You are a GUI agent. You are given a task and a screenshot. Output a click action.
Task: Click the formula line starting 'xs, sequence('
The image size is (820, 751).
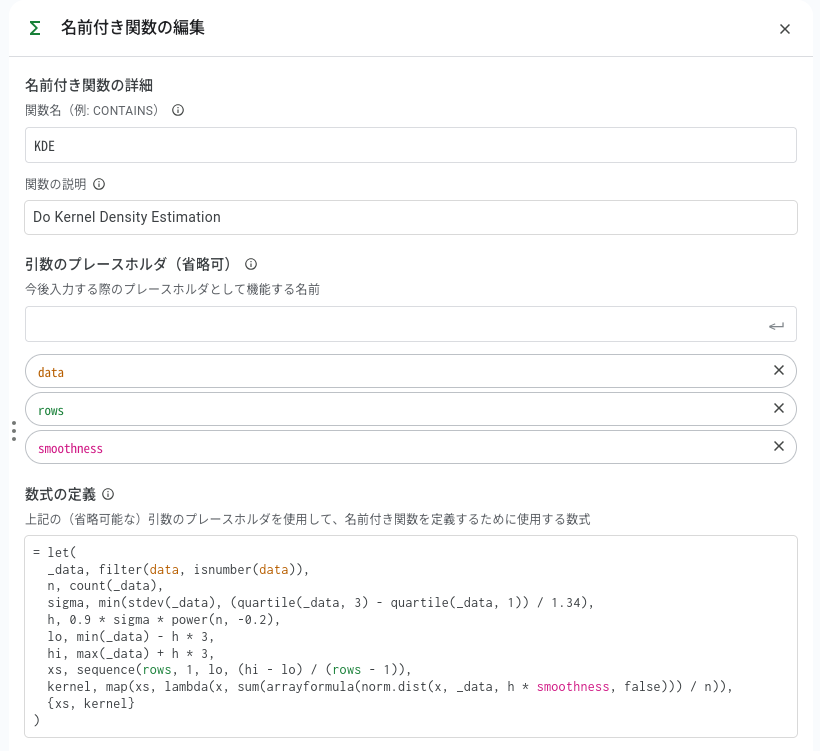(229, 670)
